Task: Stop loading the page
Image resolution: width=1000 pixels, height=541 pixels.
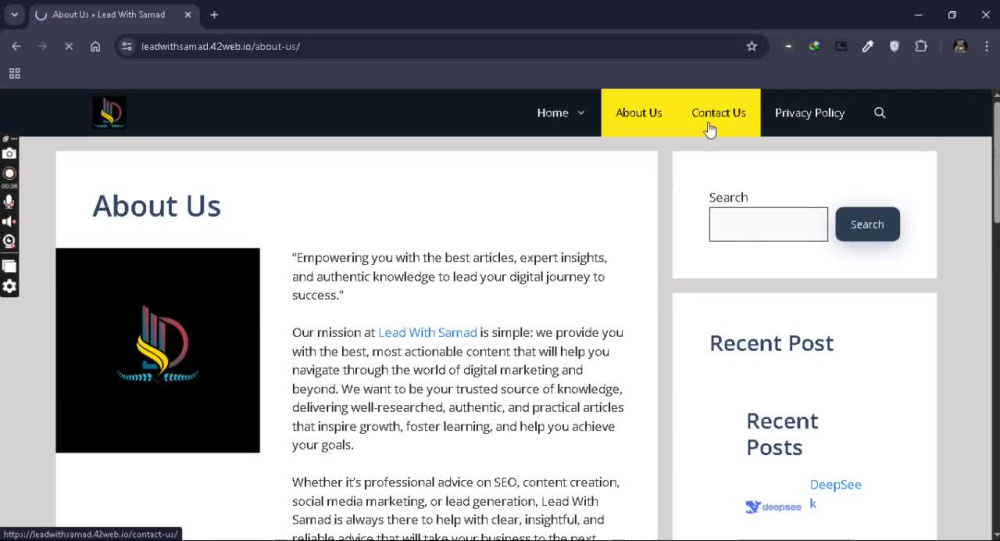Action: (x=68, y=46)
